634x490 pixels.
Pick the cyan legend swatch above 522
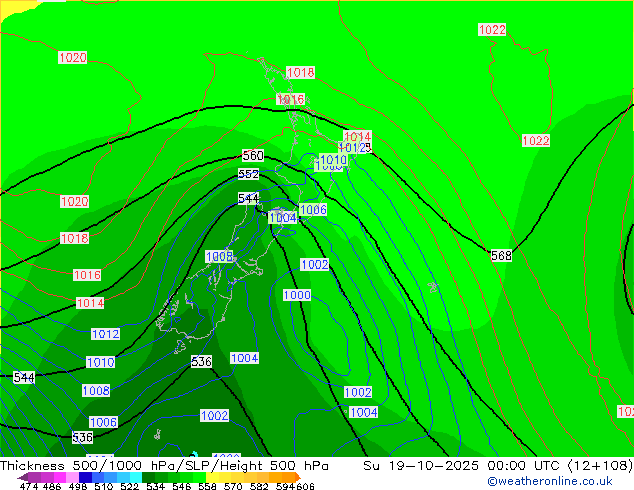click(x=136, y=477)
